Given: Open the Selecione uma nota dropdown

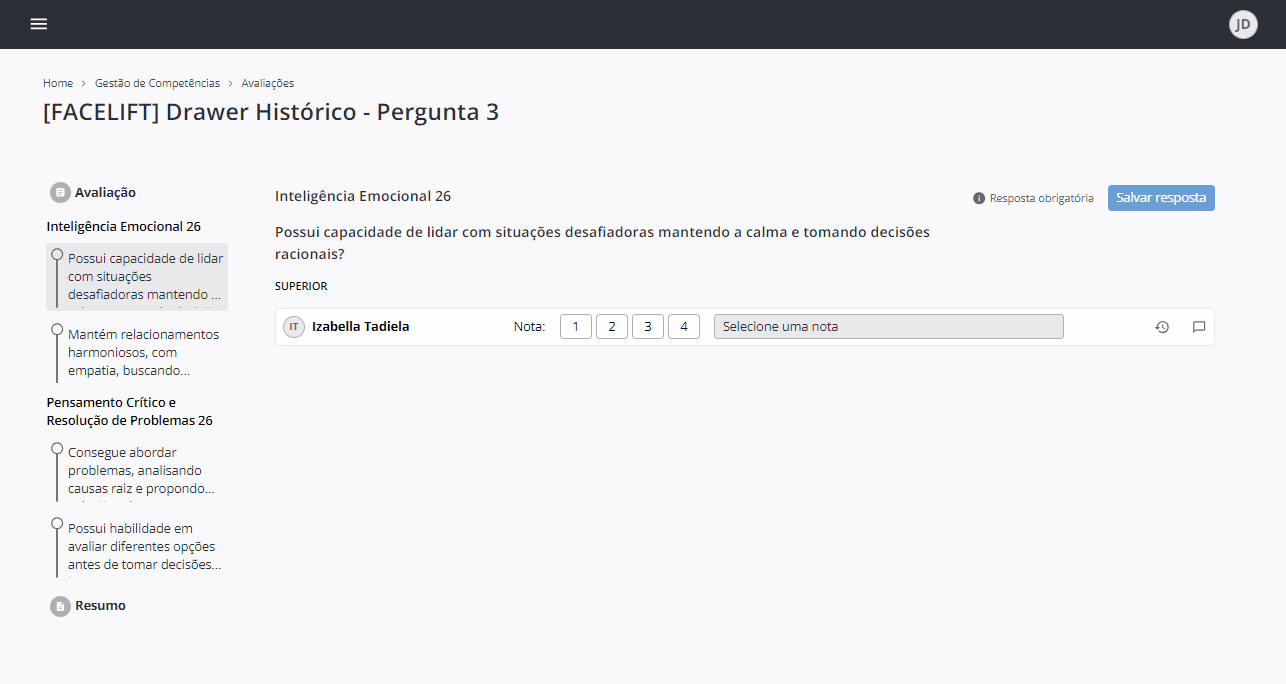Looking at the screenshot, I should [887, 326].
